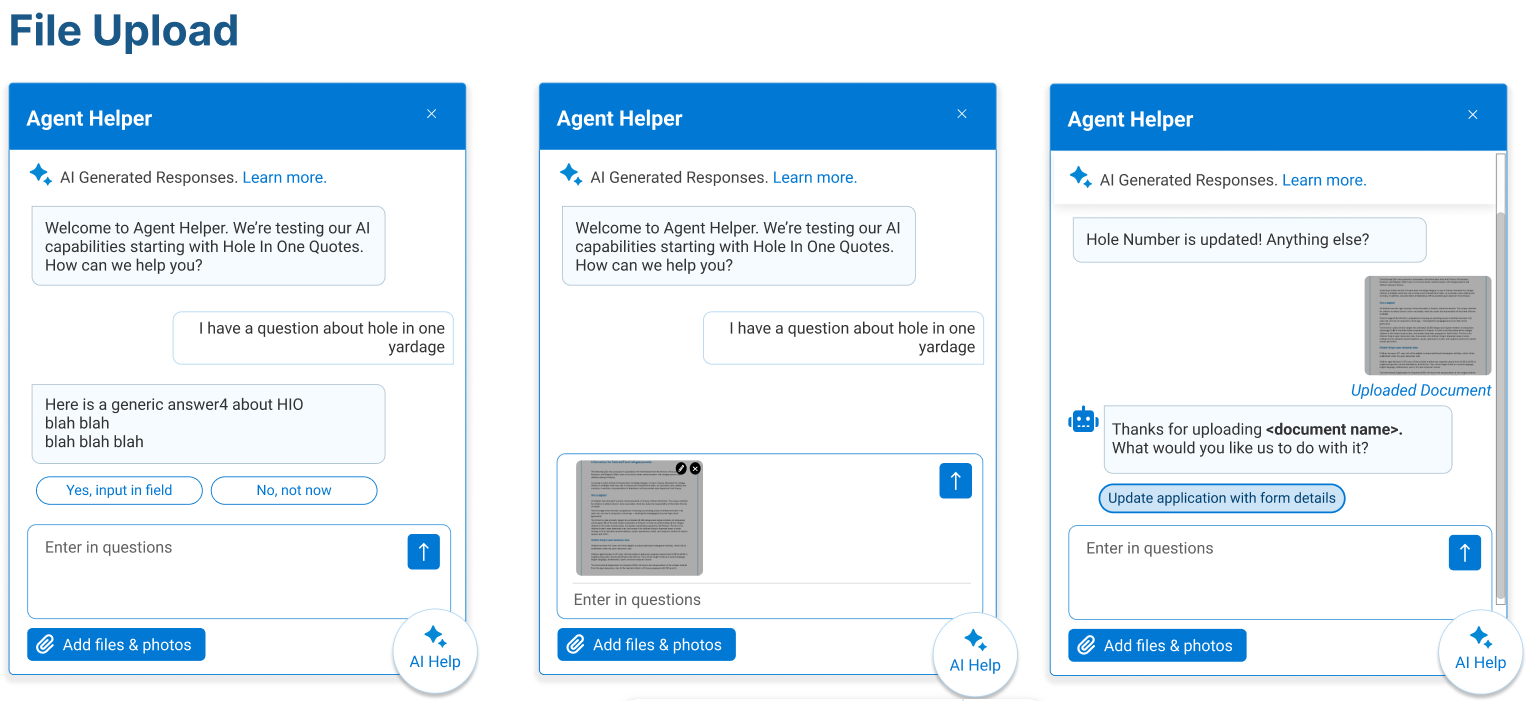Open AI Help in the panel with pending attachment

click(975, 653)
